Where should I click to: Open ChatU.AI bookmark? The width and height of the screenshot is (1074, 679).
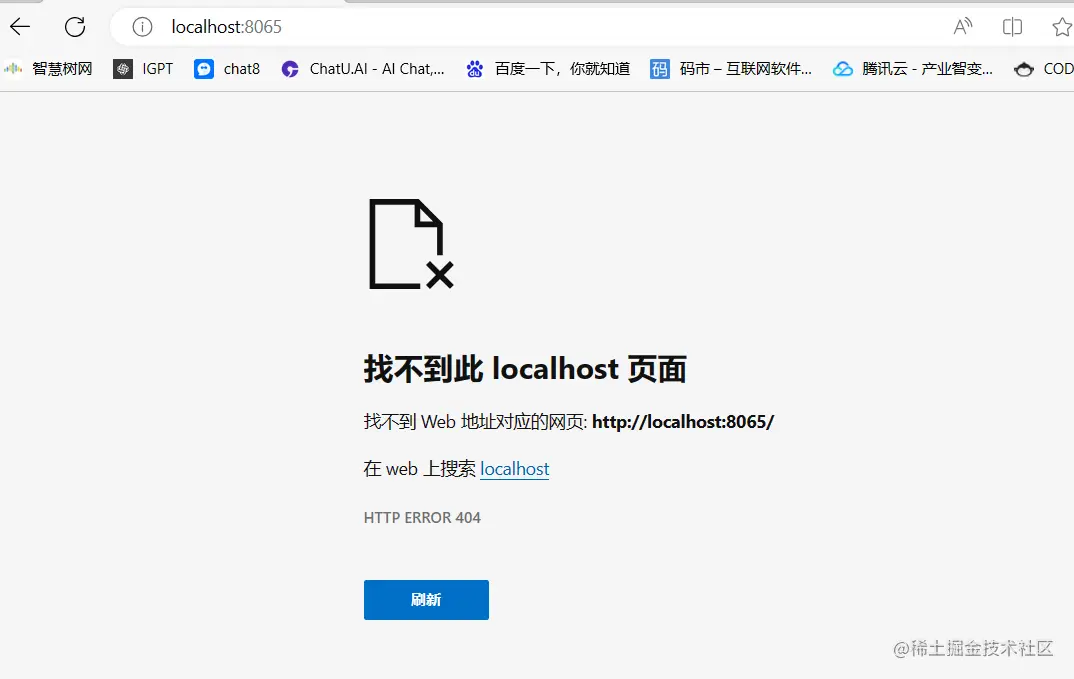click(363, 69)
